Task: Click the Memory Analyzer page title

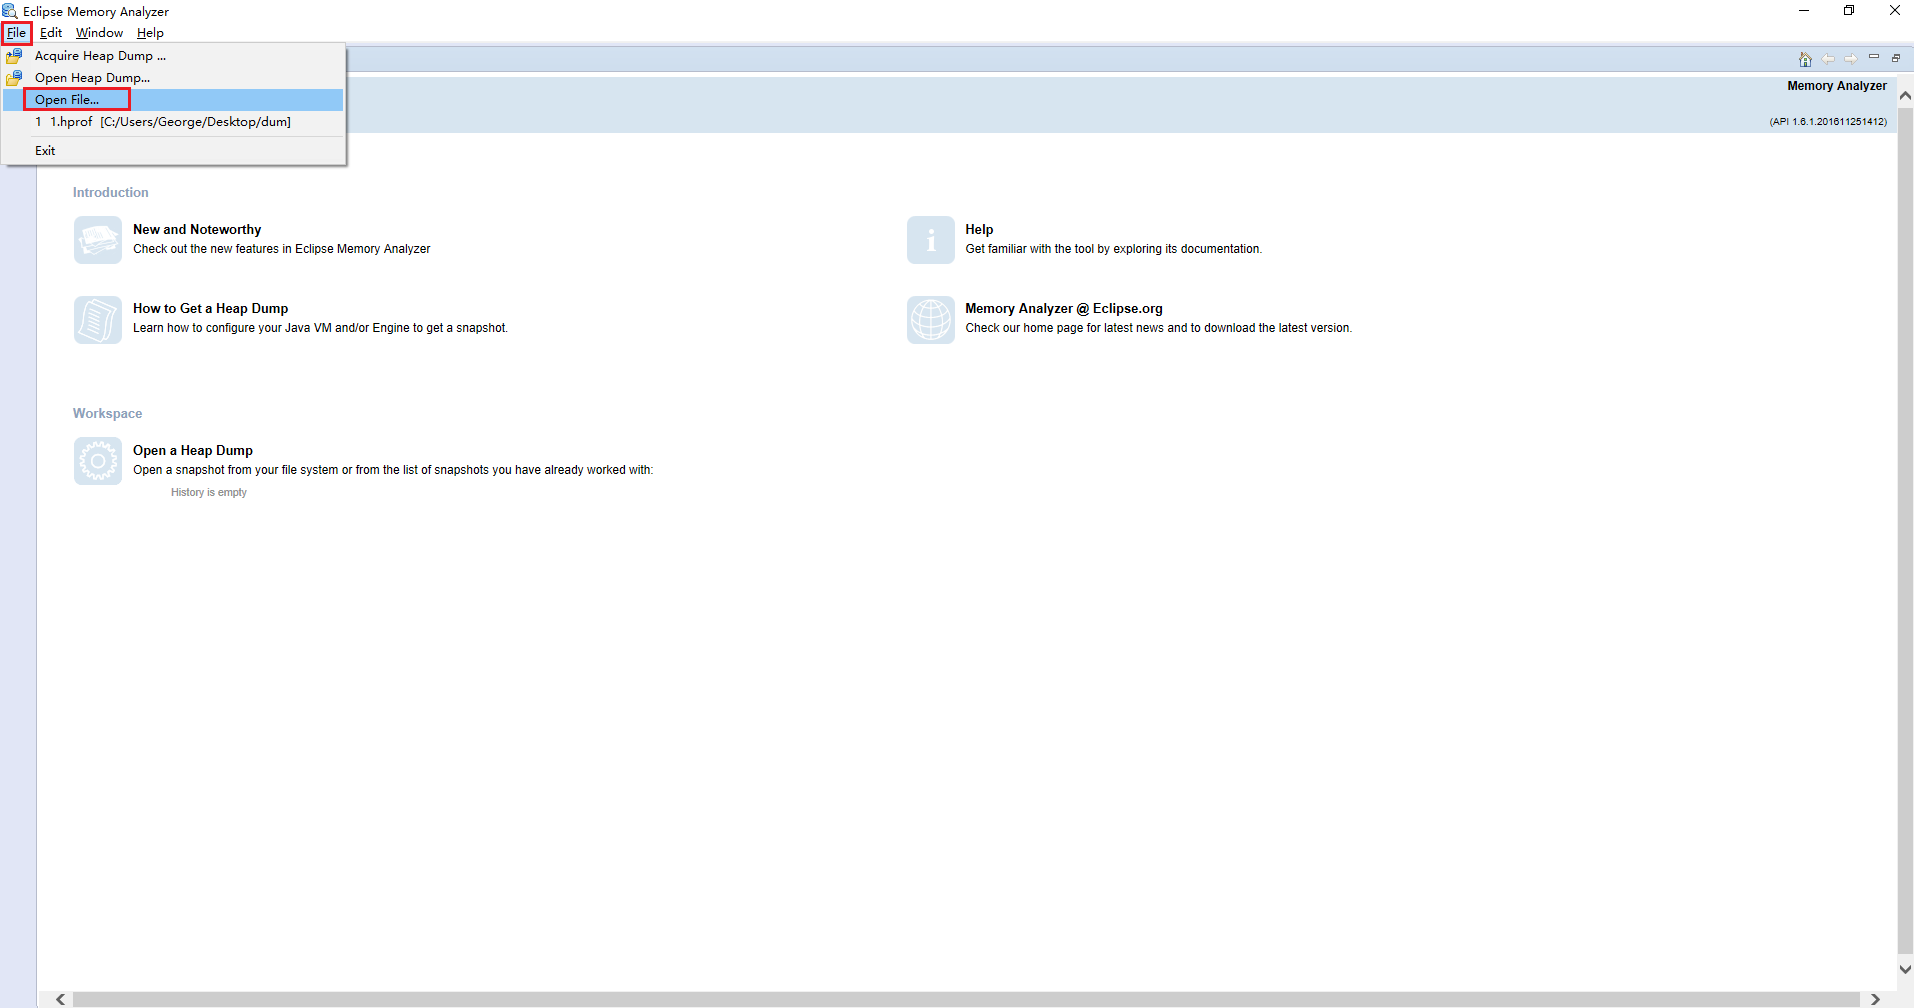Action: click(1837, 86)
